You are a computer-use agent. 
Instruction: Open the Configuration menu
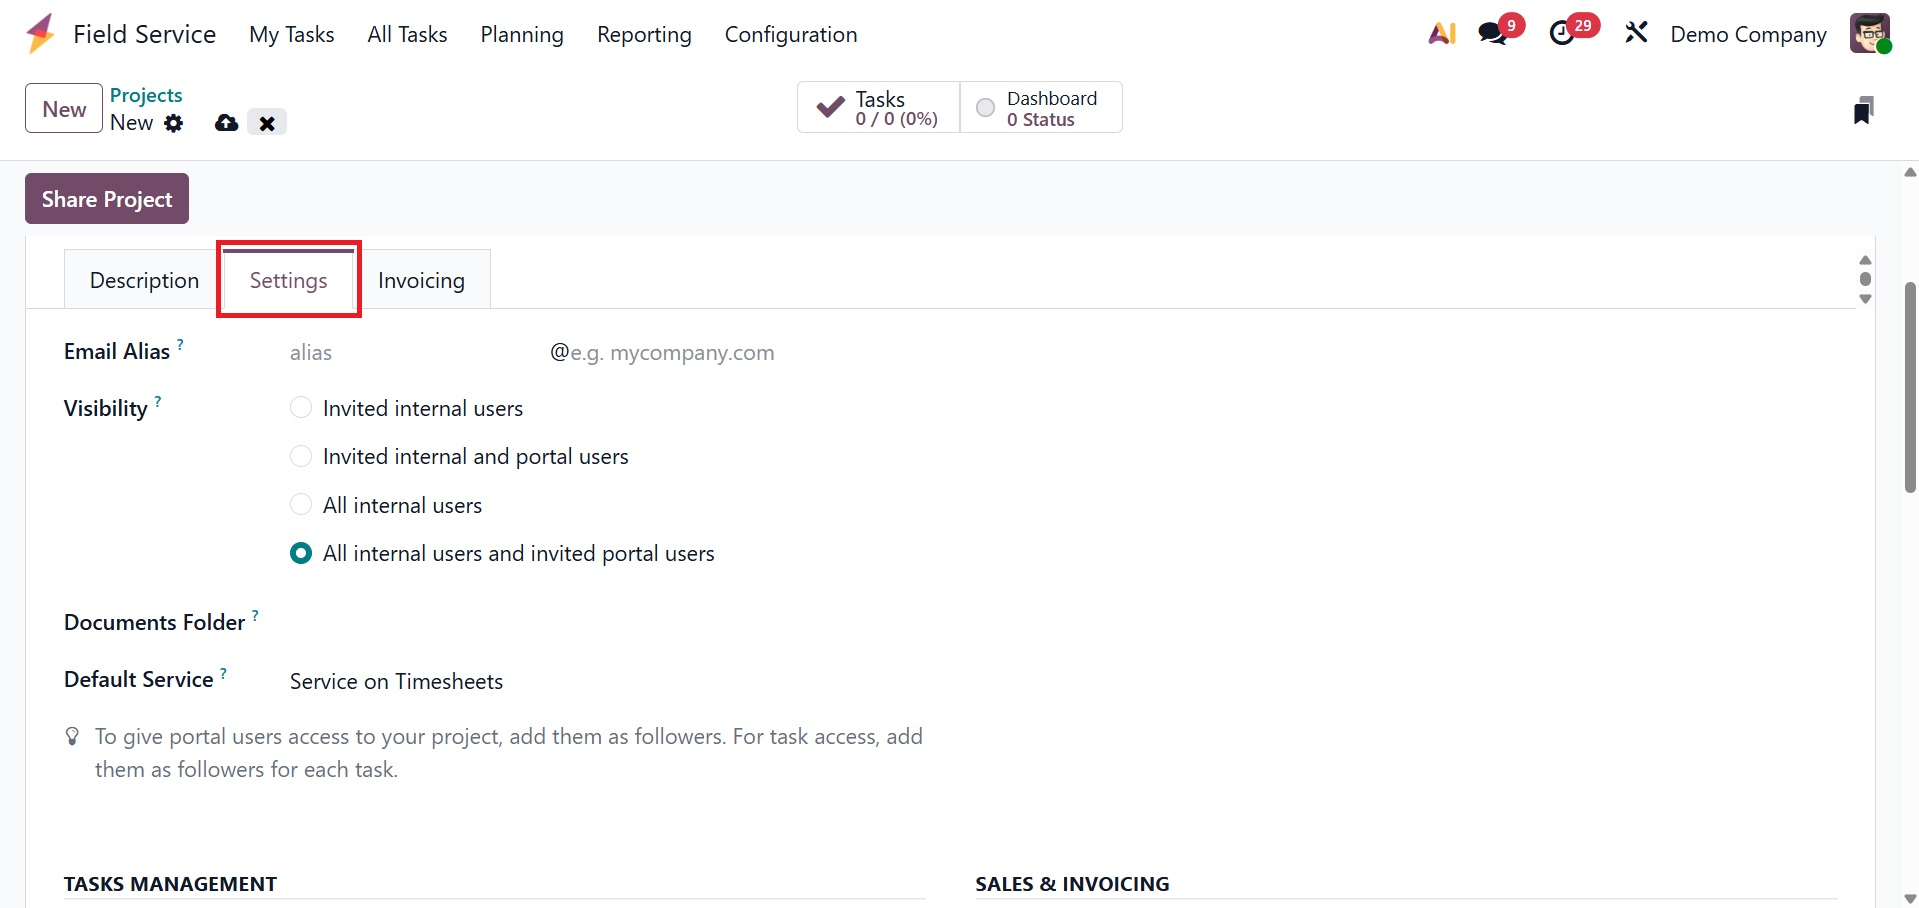click(x=790, y=34)
